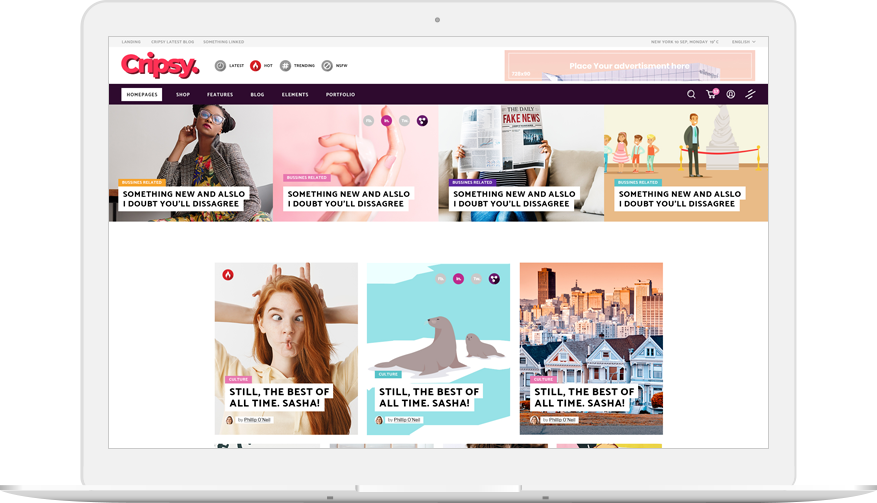Click Culture tag on city houses card

pyautogui.click(x=543, y=379)
